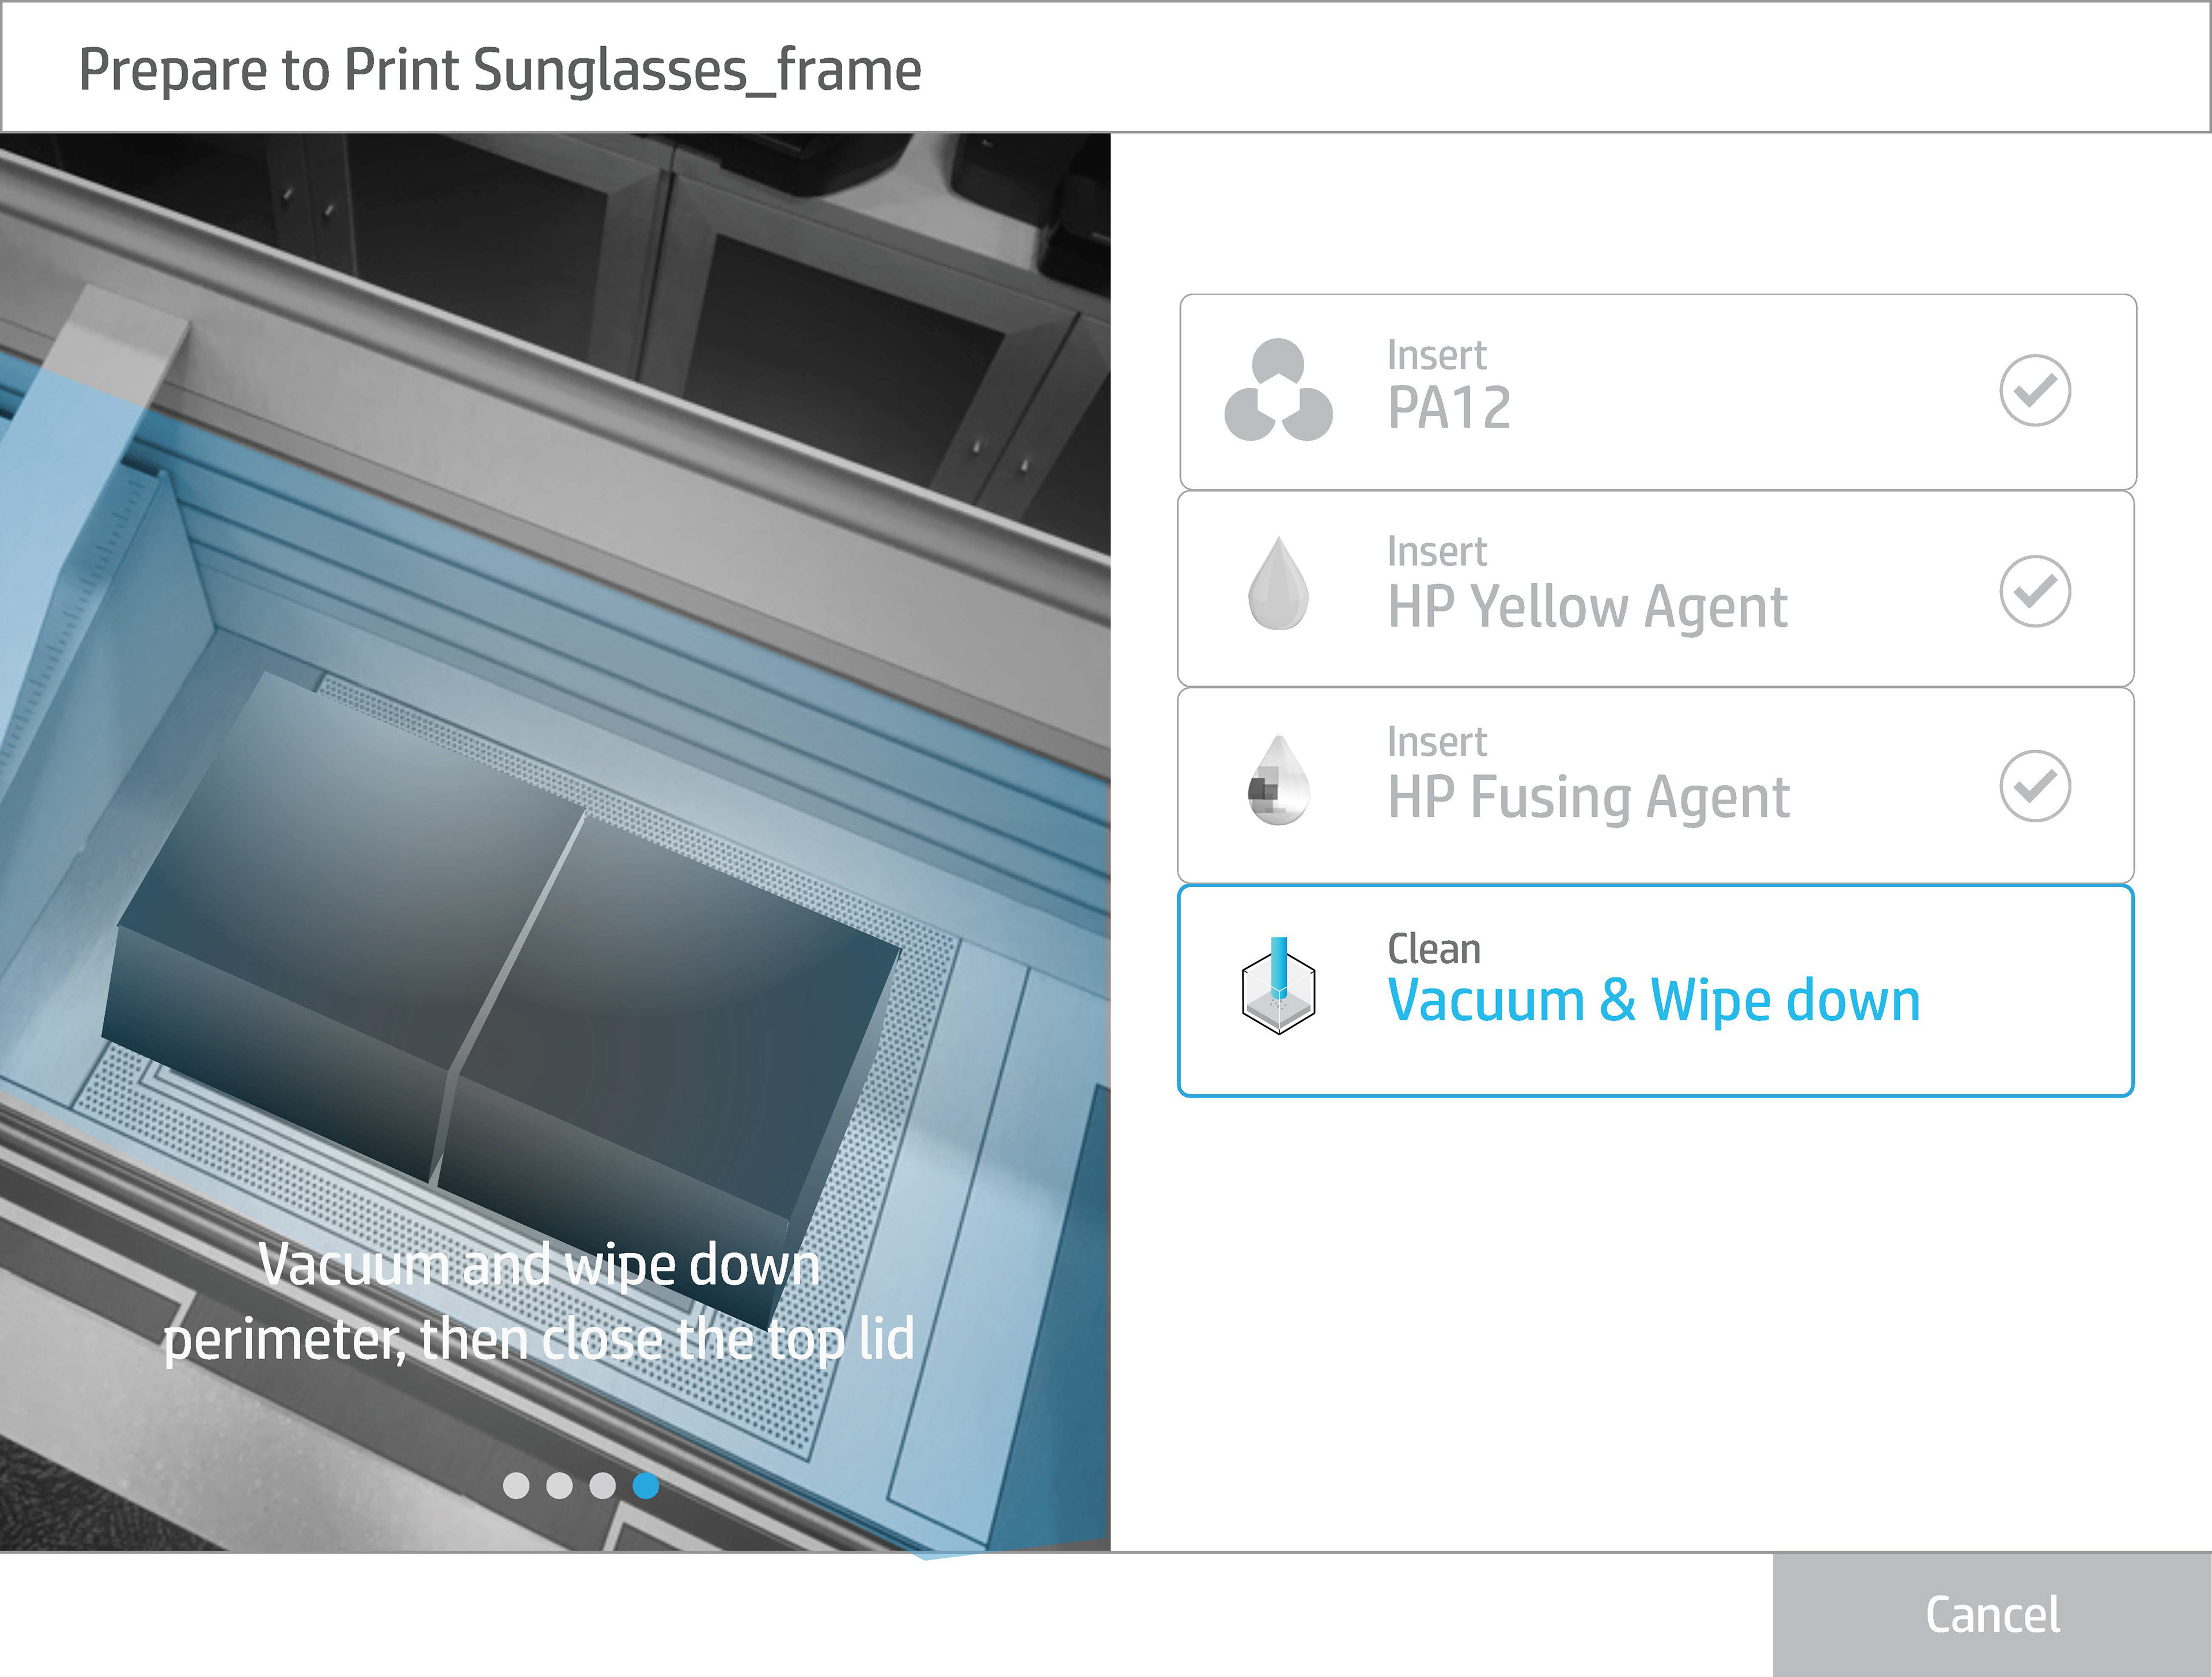
Task: Click the build chamber instruction image
Action: point(555,842)
